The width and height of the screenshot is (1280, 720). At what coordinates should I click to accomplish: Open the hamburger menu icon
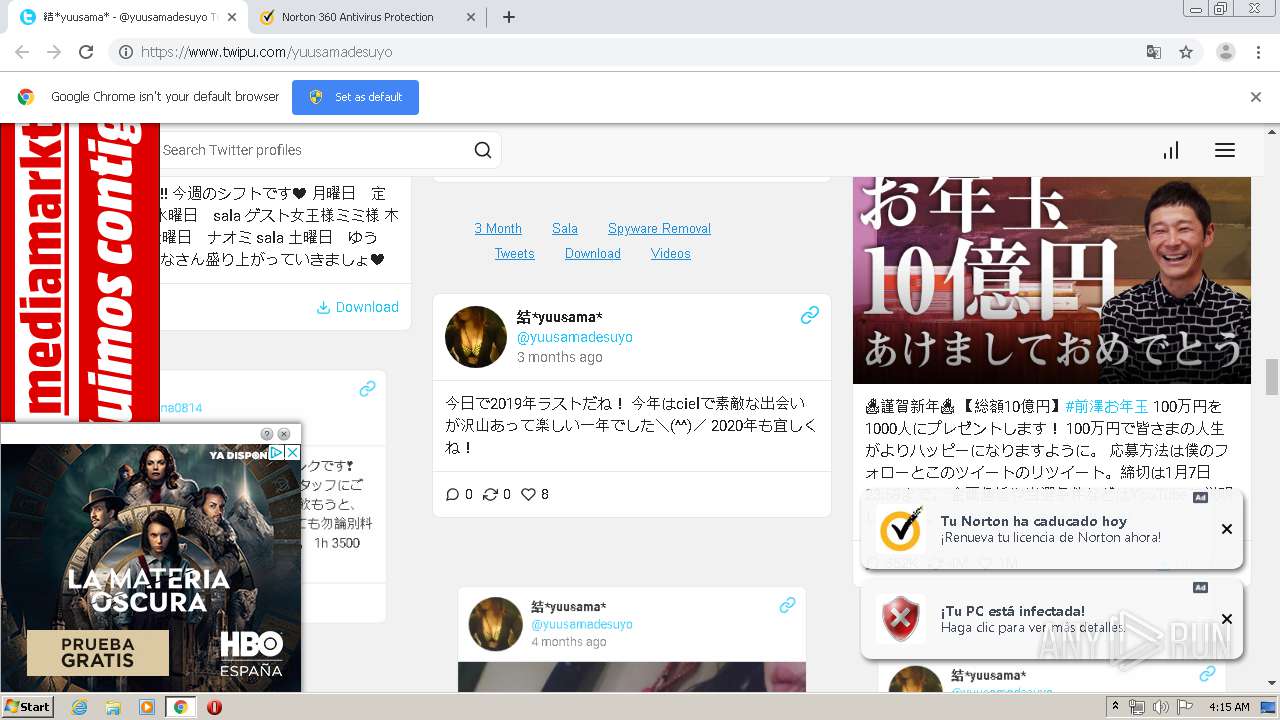pos(1225,150)
